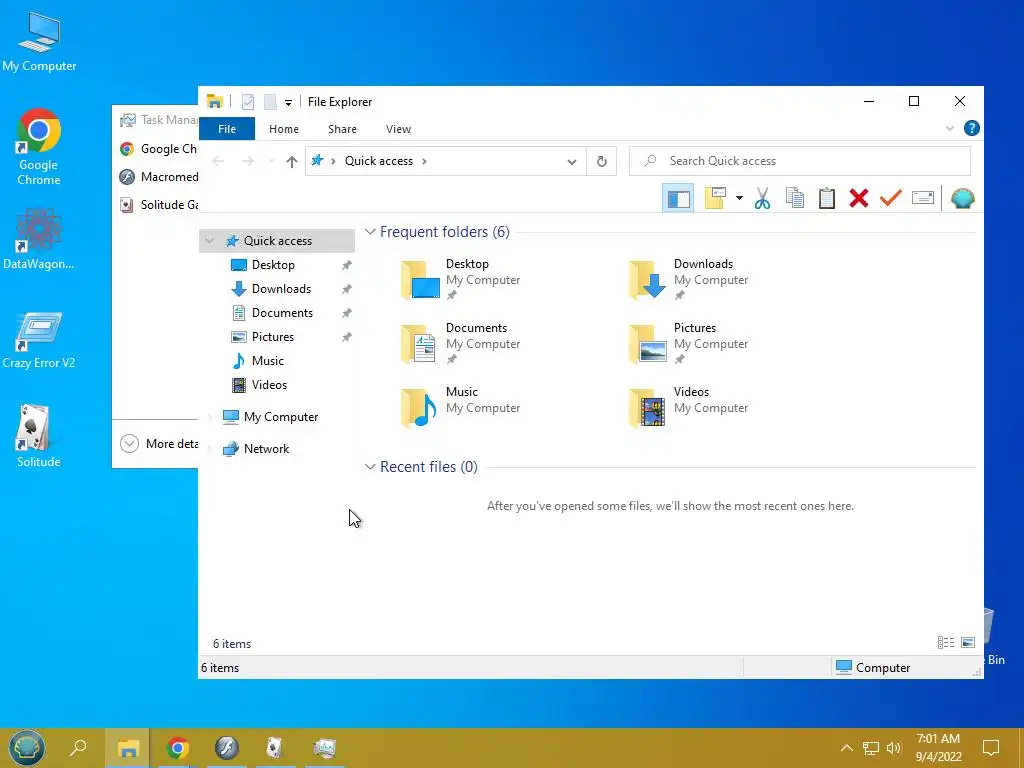Switch to the Home ribbon tab

point(283,129)
